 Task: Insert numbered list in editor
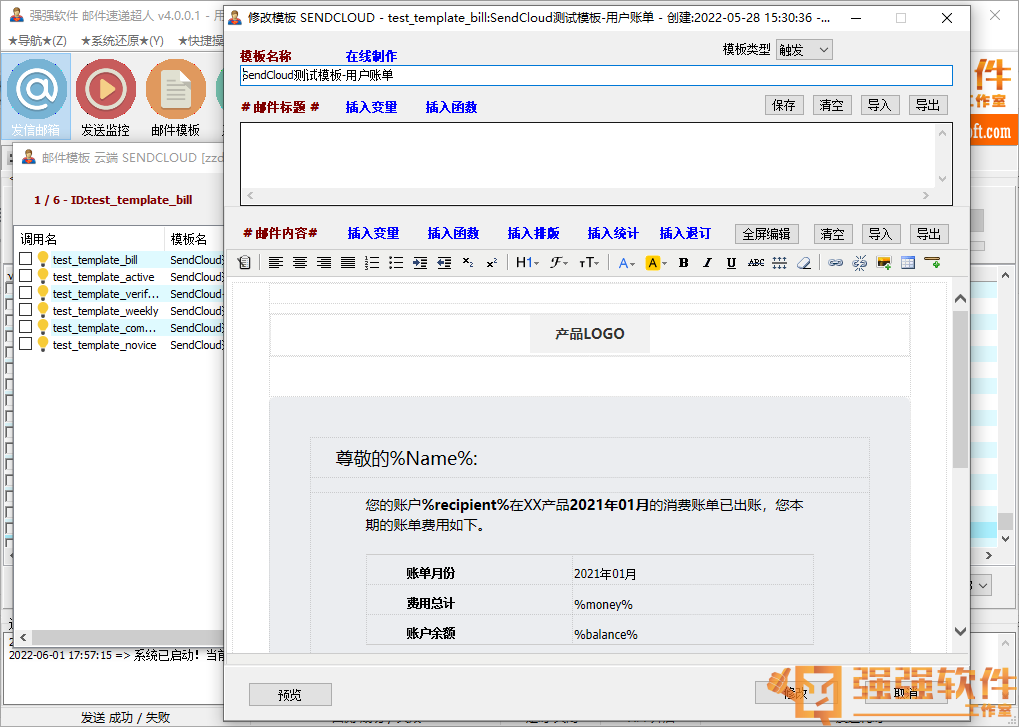372,262
